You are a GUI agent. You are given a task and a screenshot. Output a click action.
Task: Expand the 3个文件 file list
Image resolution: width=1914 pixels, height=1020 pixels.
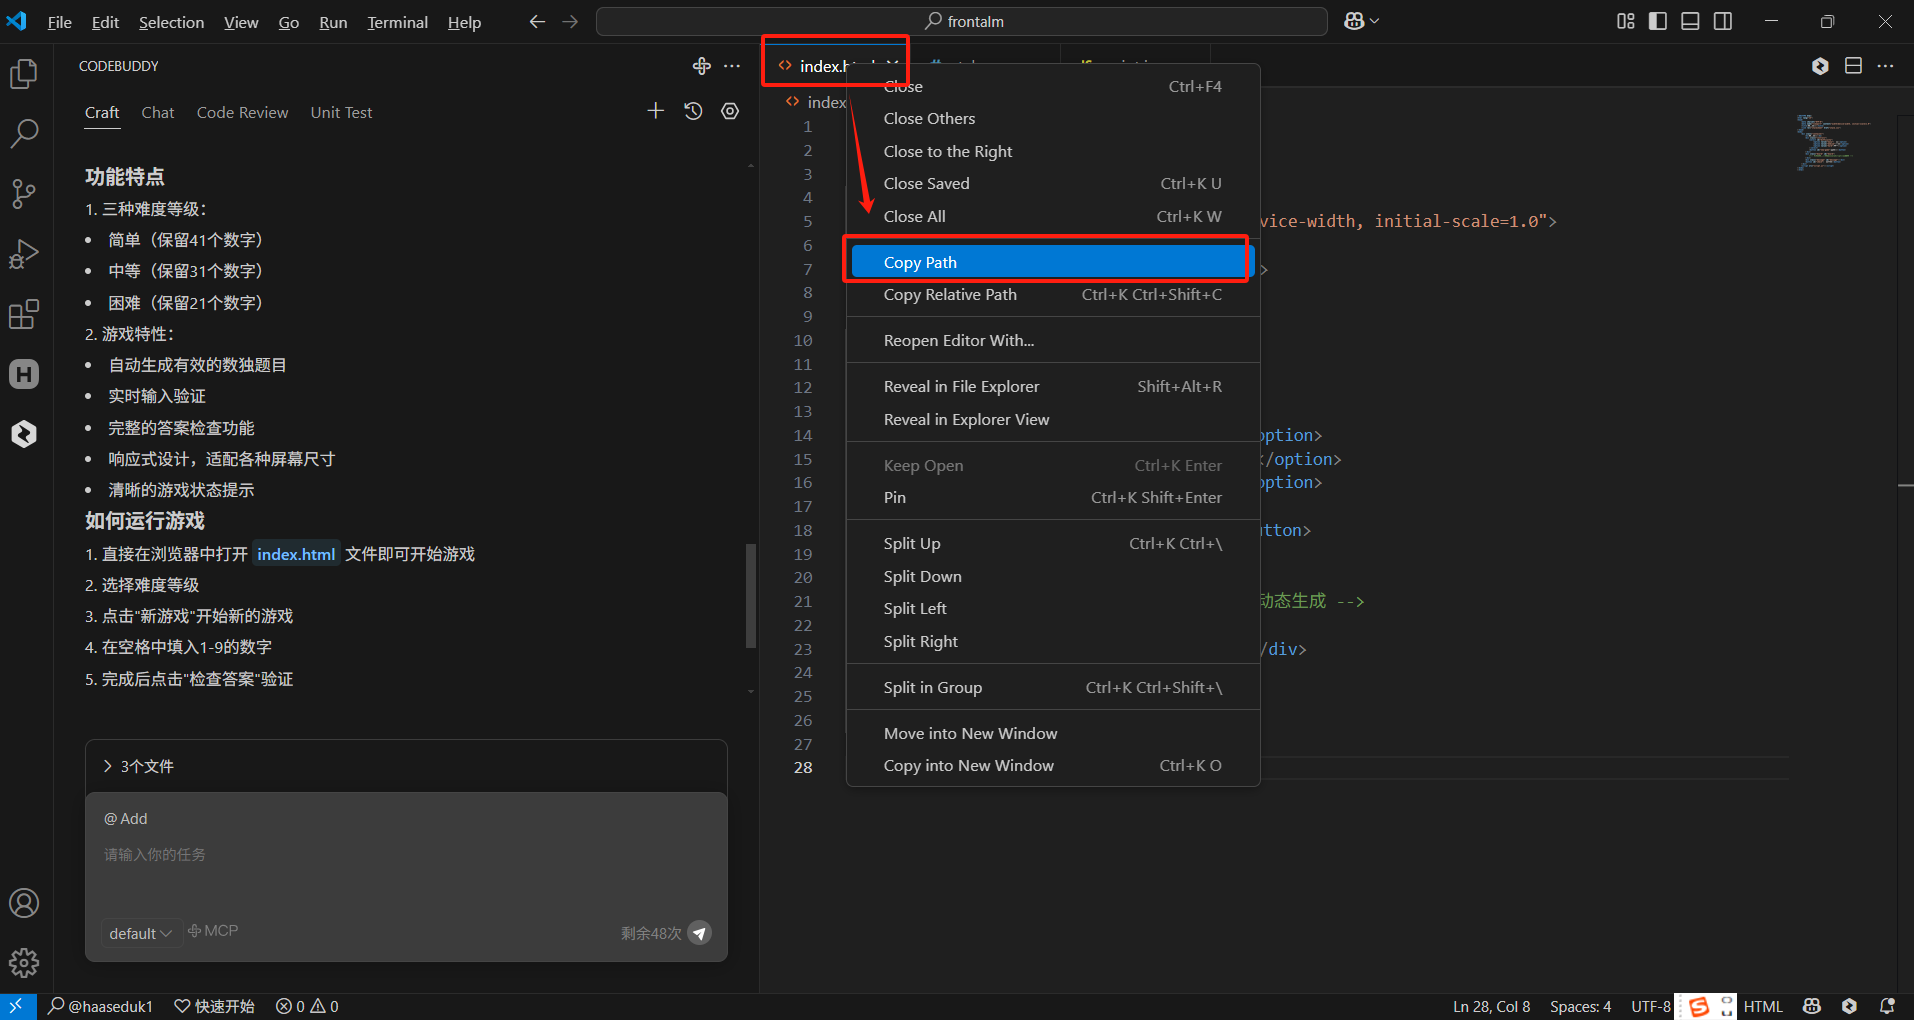[138, 766]
